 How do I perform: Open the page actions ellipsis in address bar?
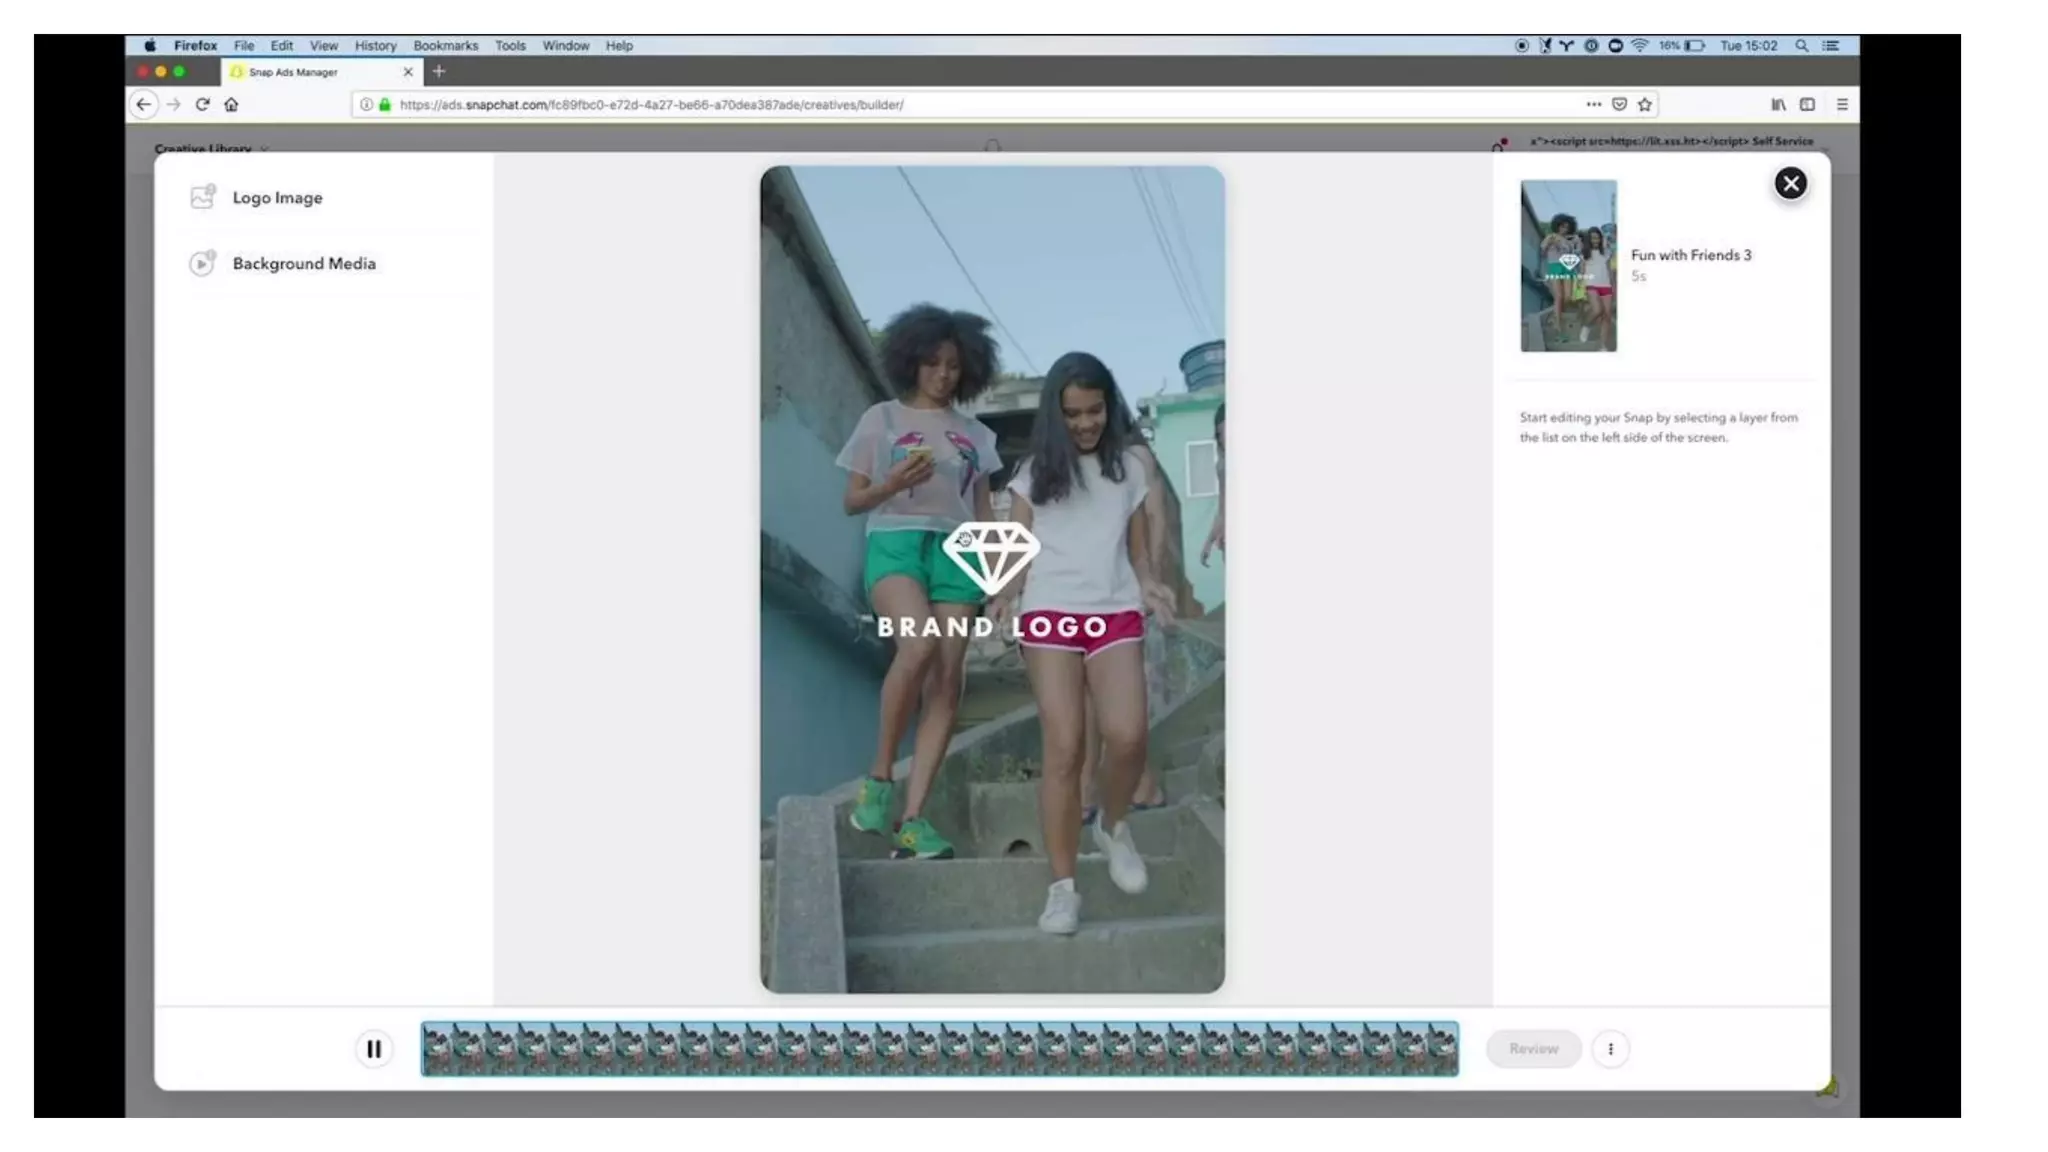[x=1593, y=105]
